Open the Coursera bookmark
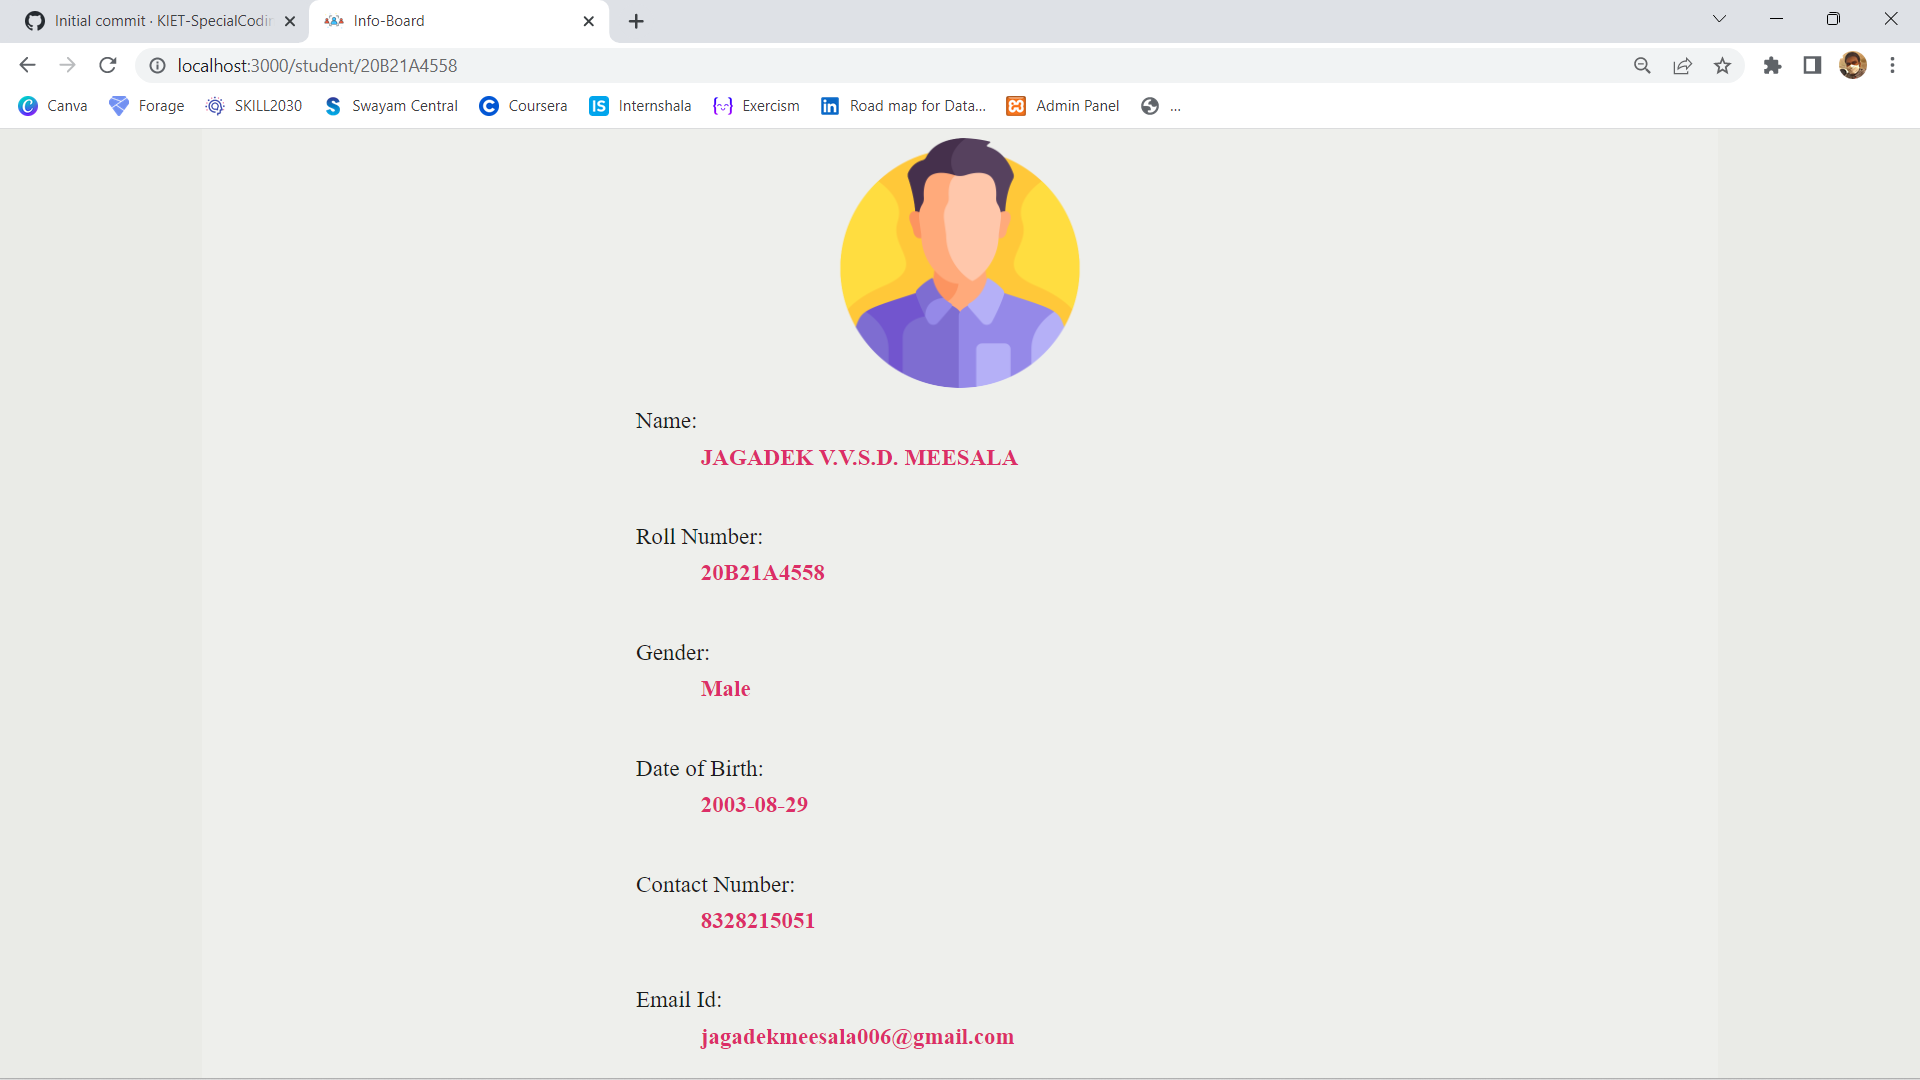Image resolution: width=1920 pixels, height=1080 pixels. 523,105
